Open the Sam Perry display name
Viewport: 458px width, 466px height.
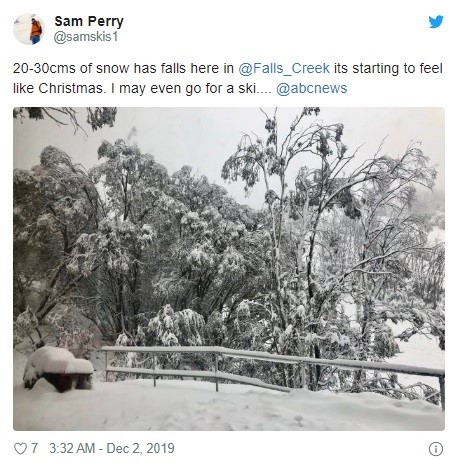[89, 21]
